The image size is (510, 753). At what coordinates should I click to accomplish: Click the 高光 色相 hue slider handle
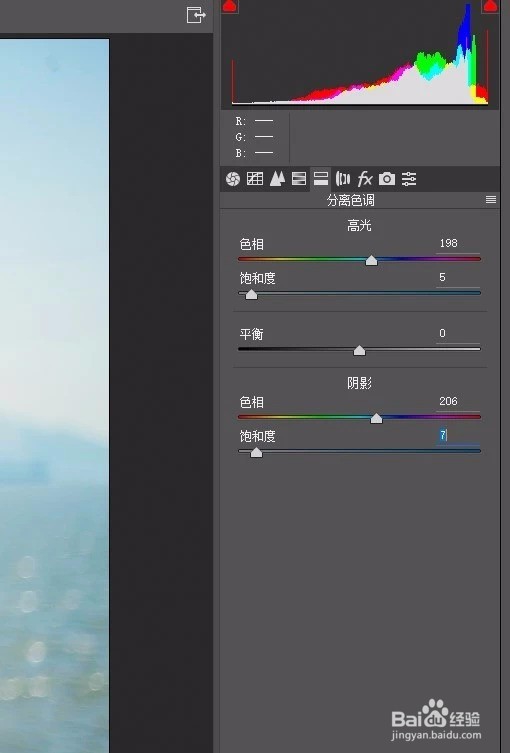pyautogui.click(x=371, y=260)
